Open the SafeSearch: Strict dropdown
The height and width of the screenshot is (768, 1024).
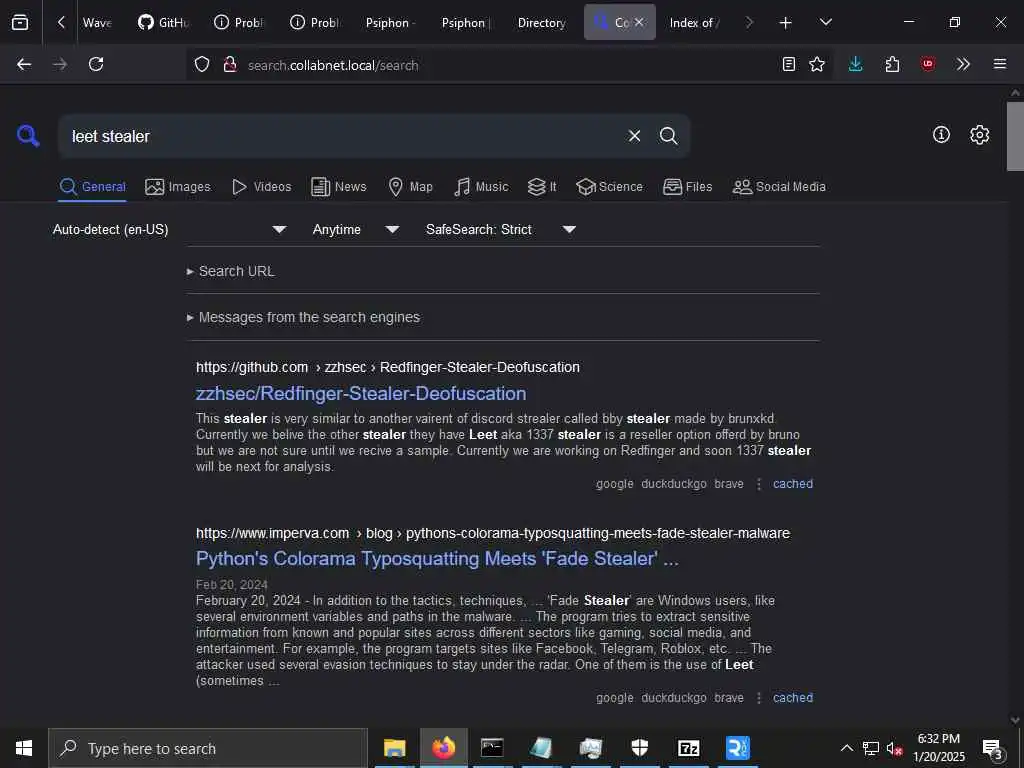point(501,229)
